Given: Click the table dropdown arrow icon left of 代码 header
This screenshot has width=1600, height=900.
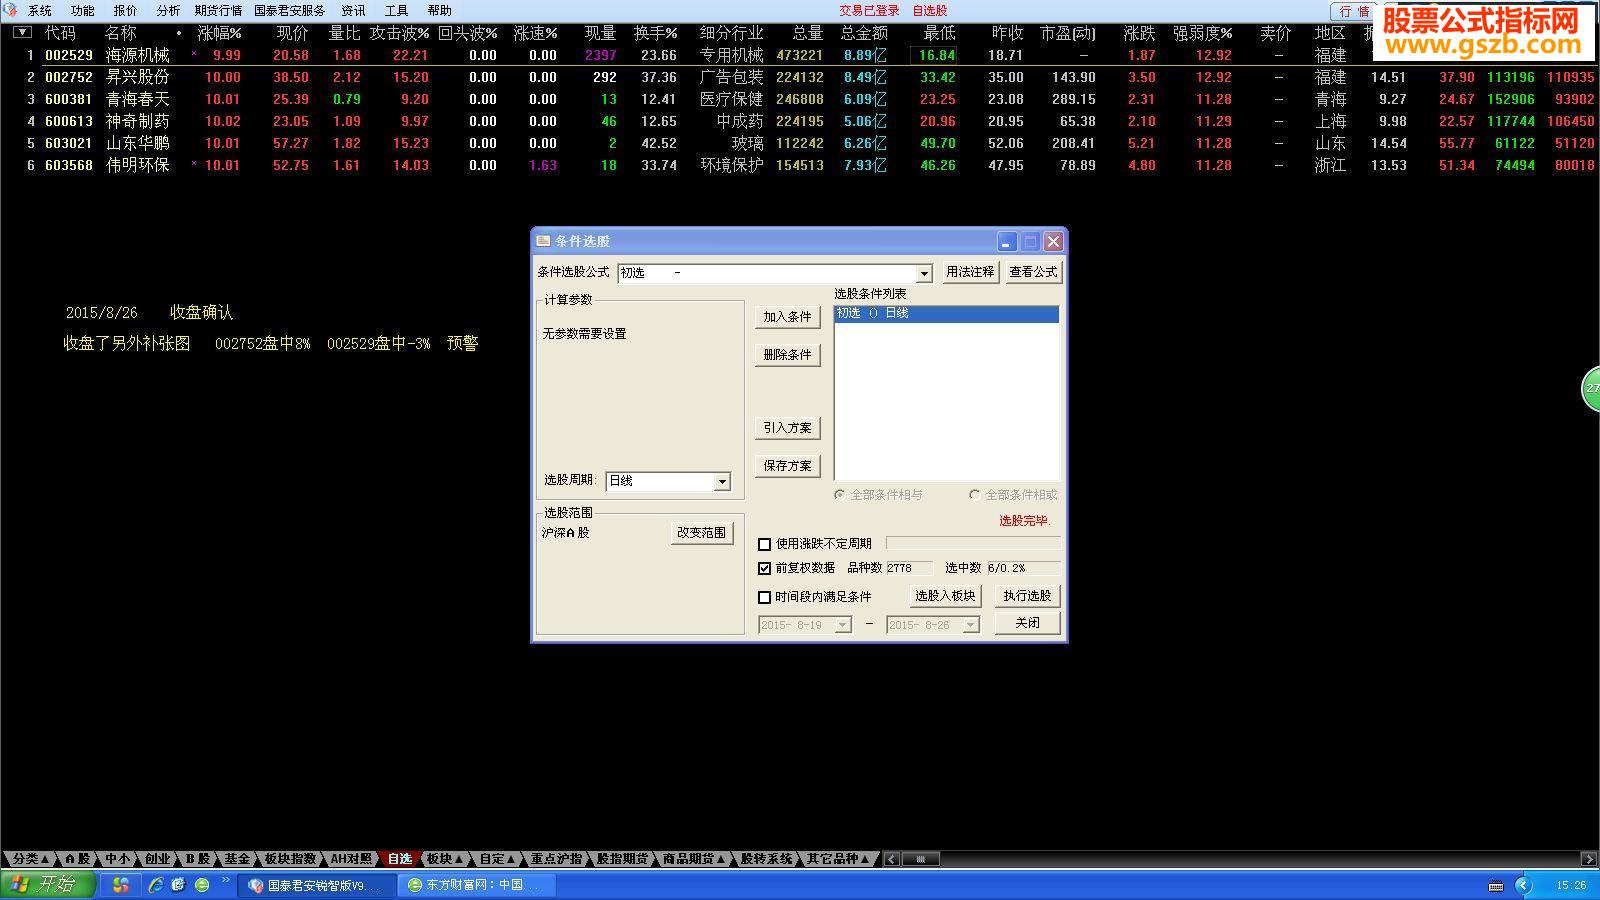Looking at the screenshot, I should coord(22,32).
